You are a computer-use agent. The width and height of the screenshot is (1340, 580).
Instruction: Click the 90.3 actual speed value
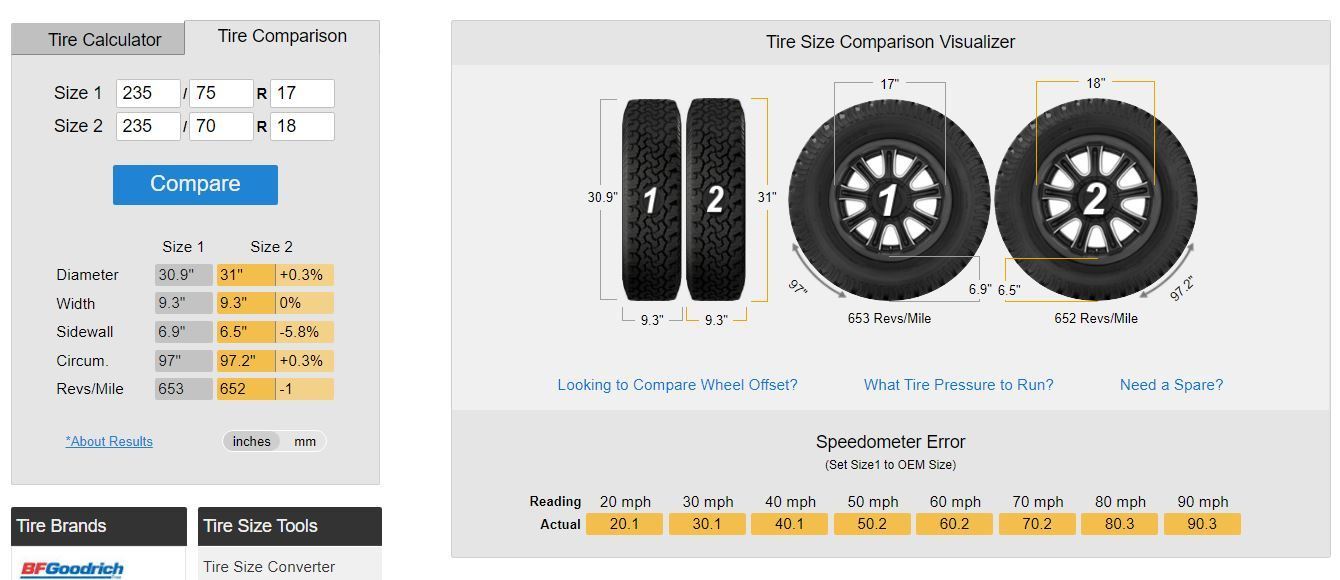[1202, 523]
